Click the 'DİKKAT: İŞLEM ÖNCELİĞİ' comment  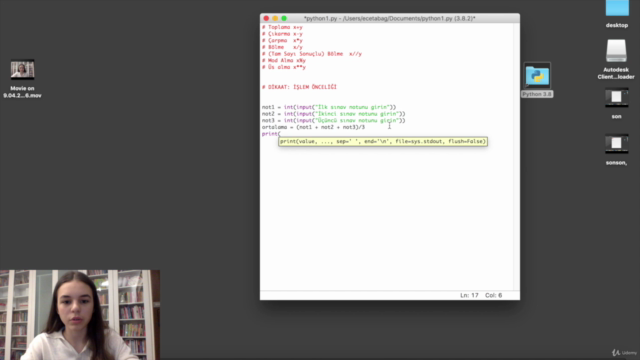tap(299, 87)
